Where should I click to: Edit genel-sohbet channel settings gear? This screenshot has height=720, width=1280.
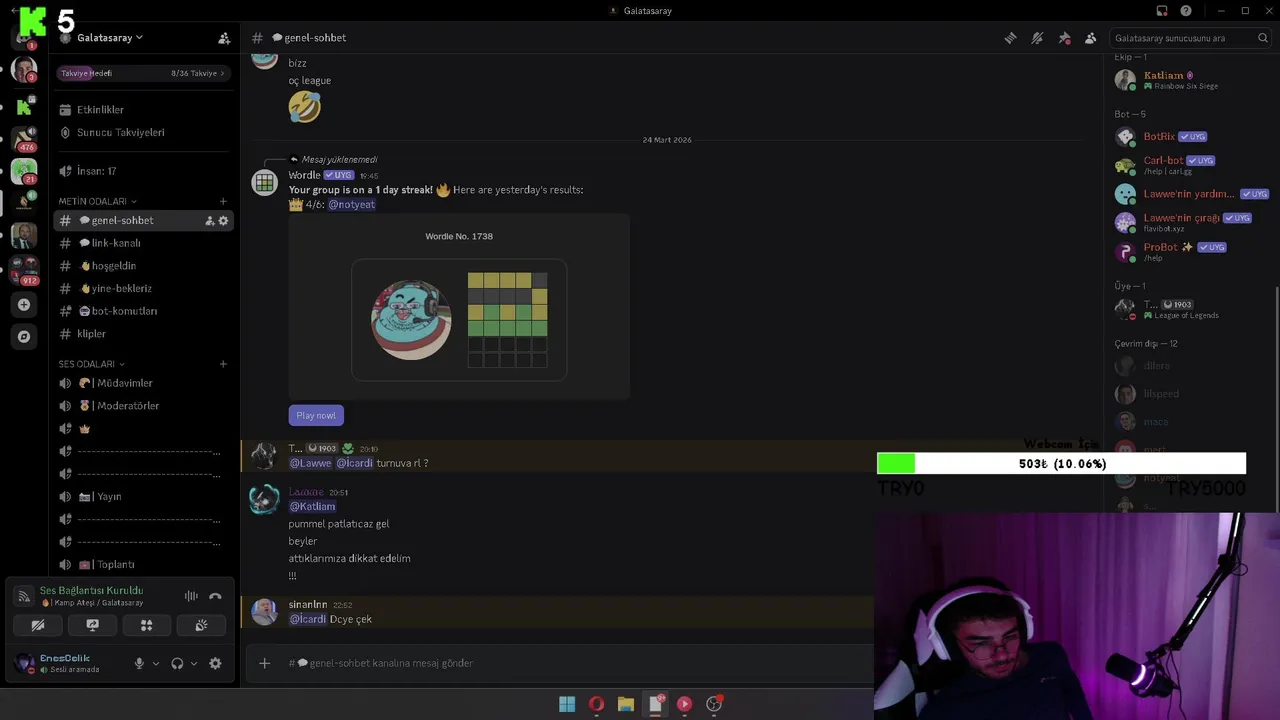(x=223, y=221)
